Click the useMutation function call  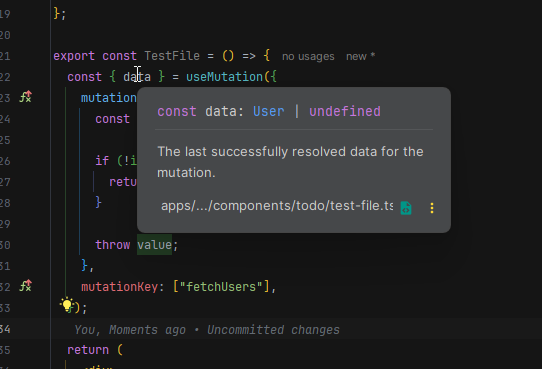[224, 77]
